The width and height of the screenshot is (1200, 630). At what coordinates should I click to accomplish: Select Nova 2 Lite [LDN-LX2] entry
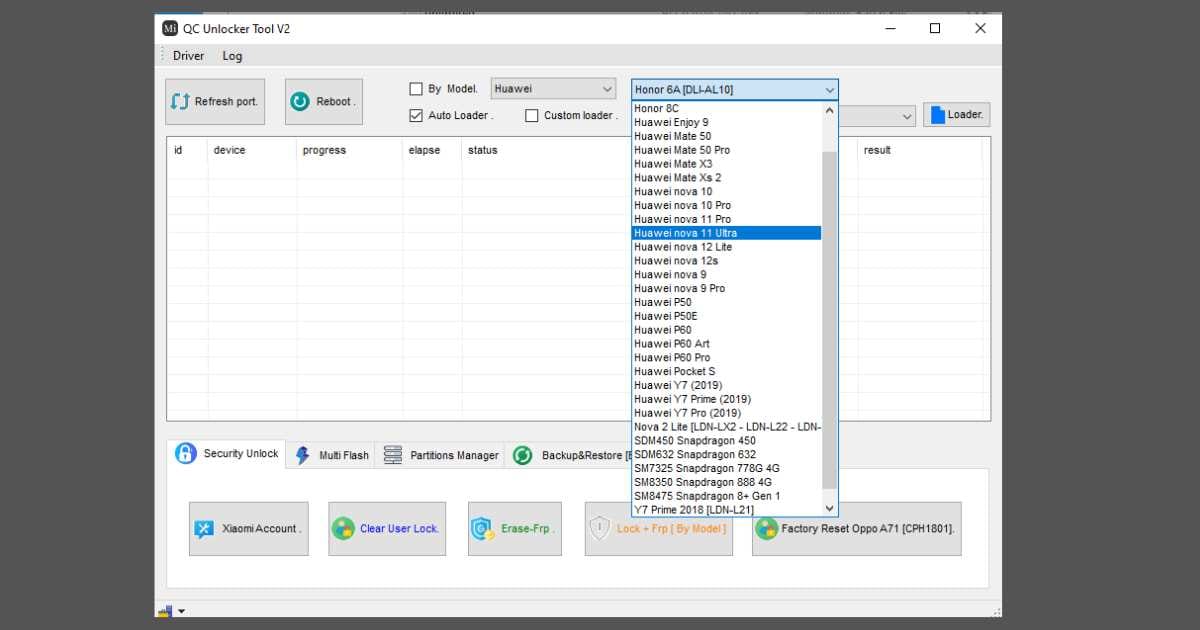(x=726, y=427)
